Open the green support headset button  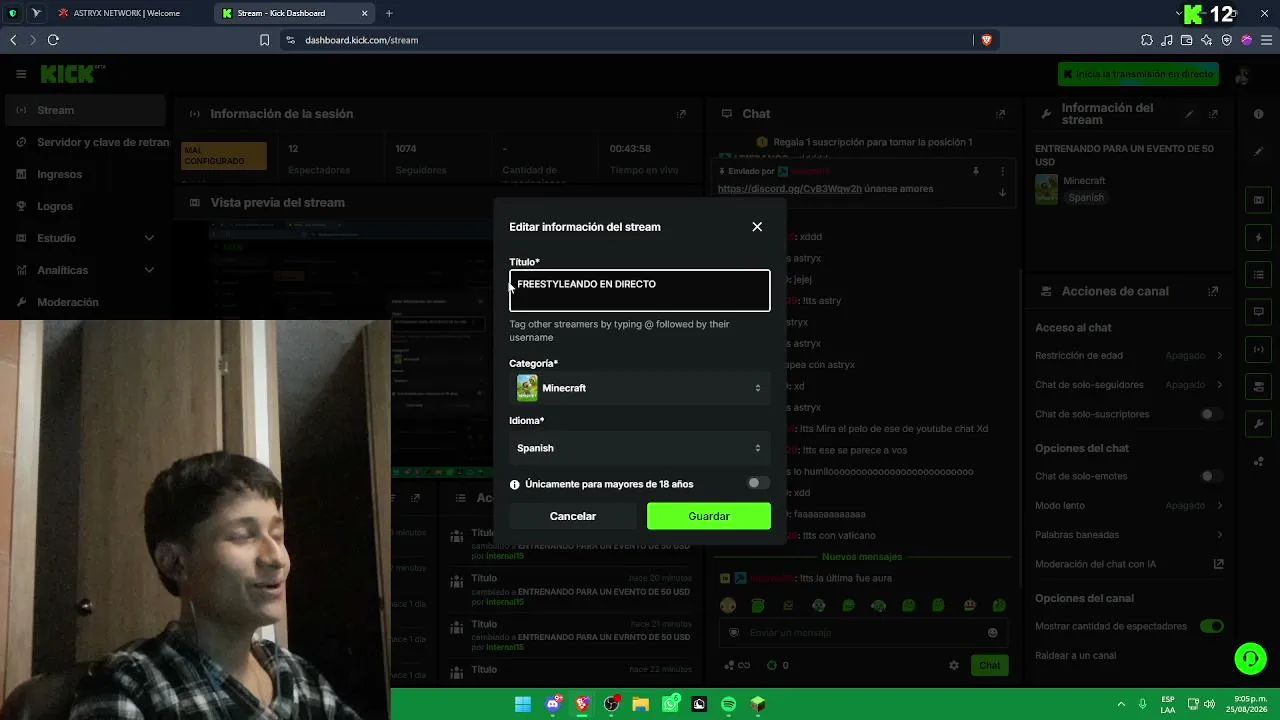(x=1250, y=658)
